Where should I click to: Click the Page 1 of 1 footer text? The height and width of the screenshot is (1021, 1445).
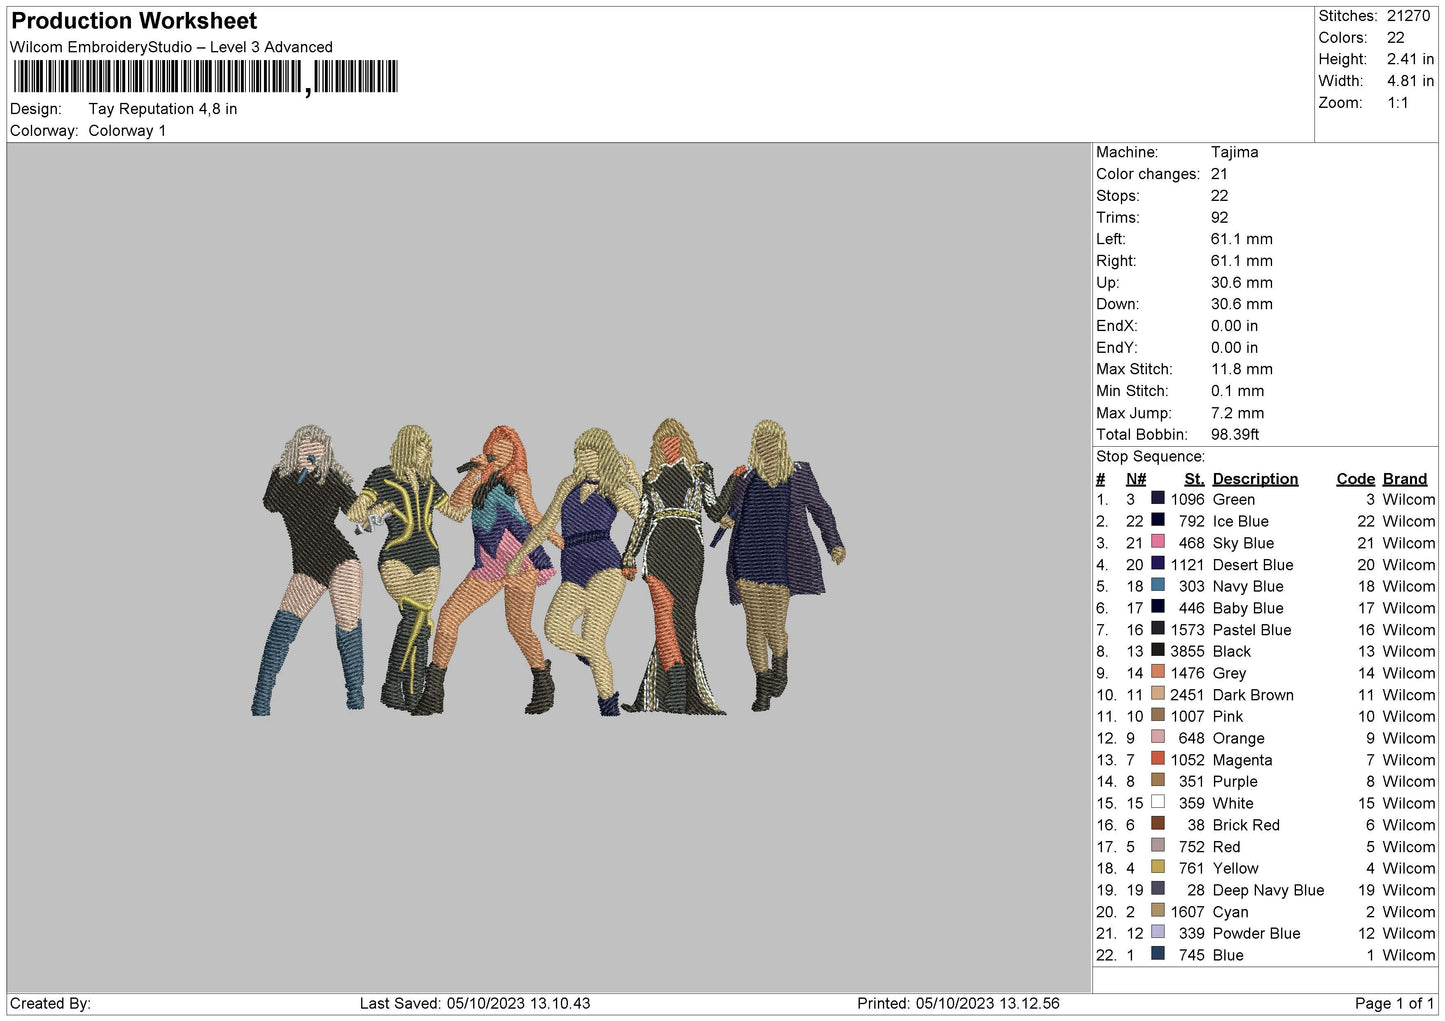point(1395,1003)
